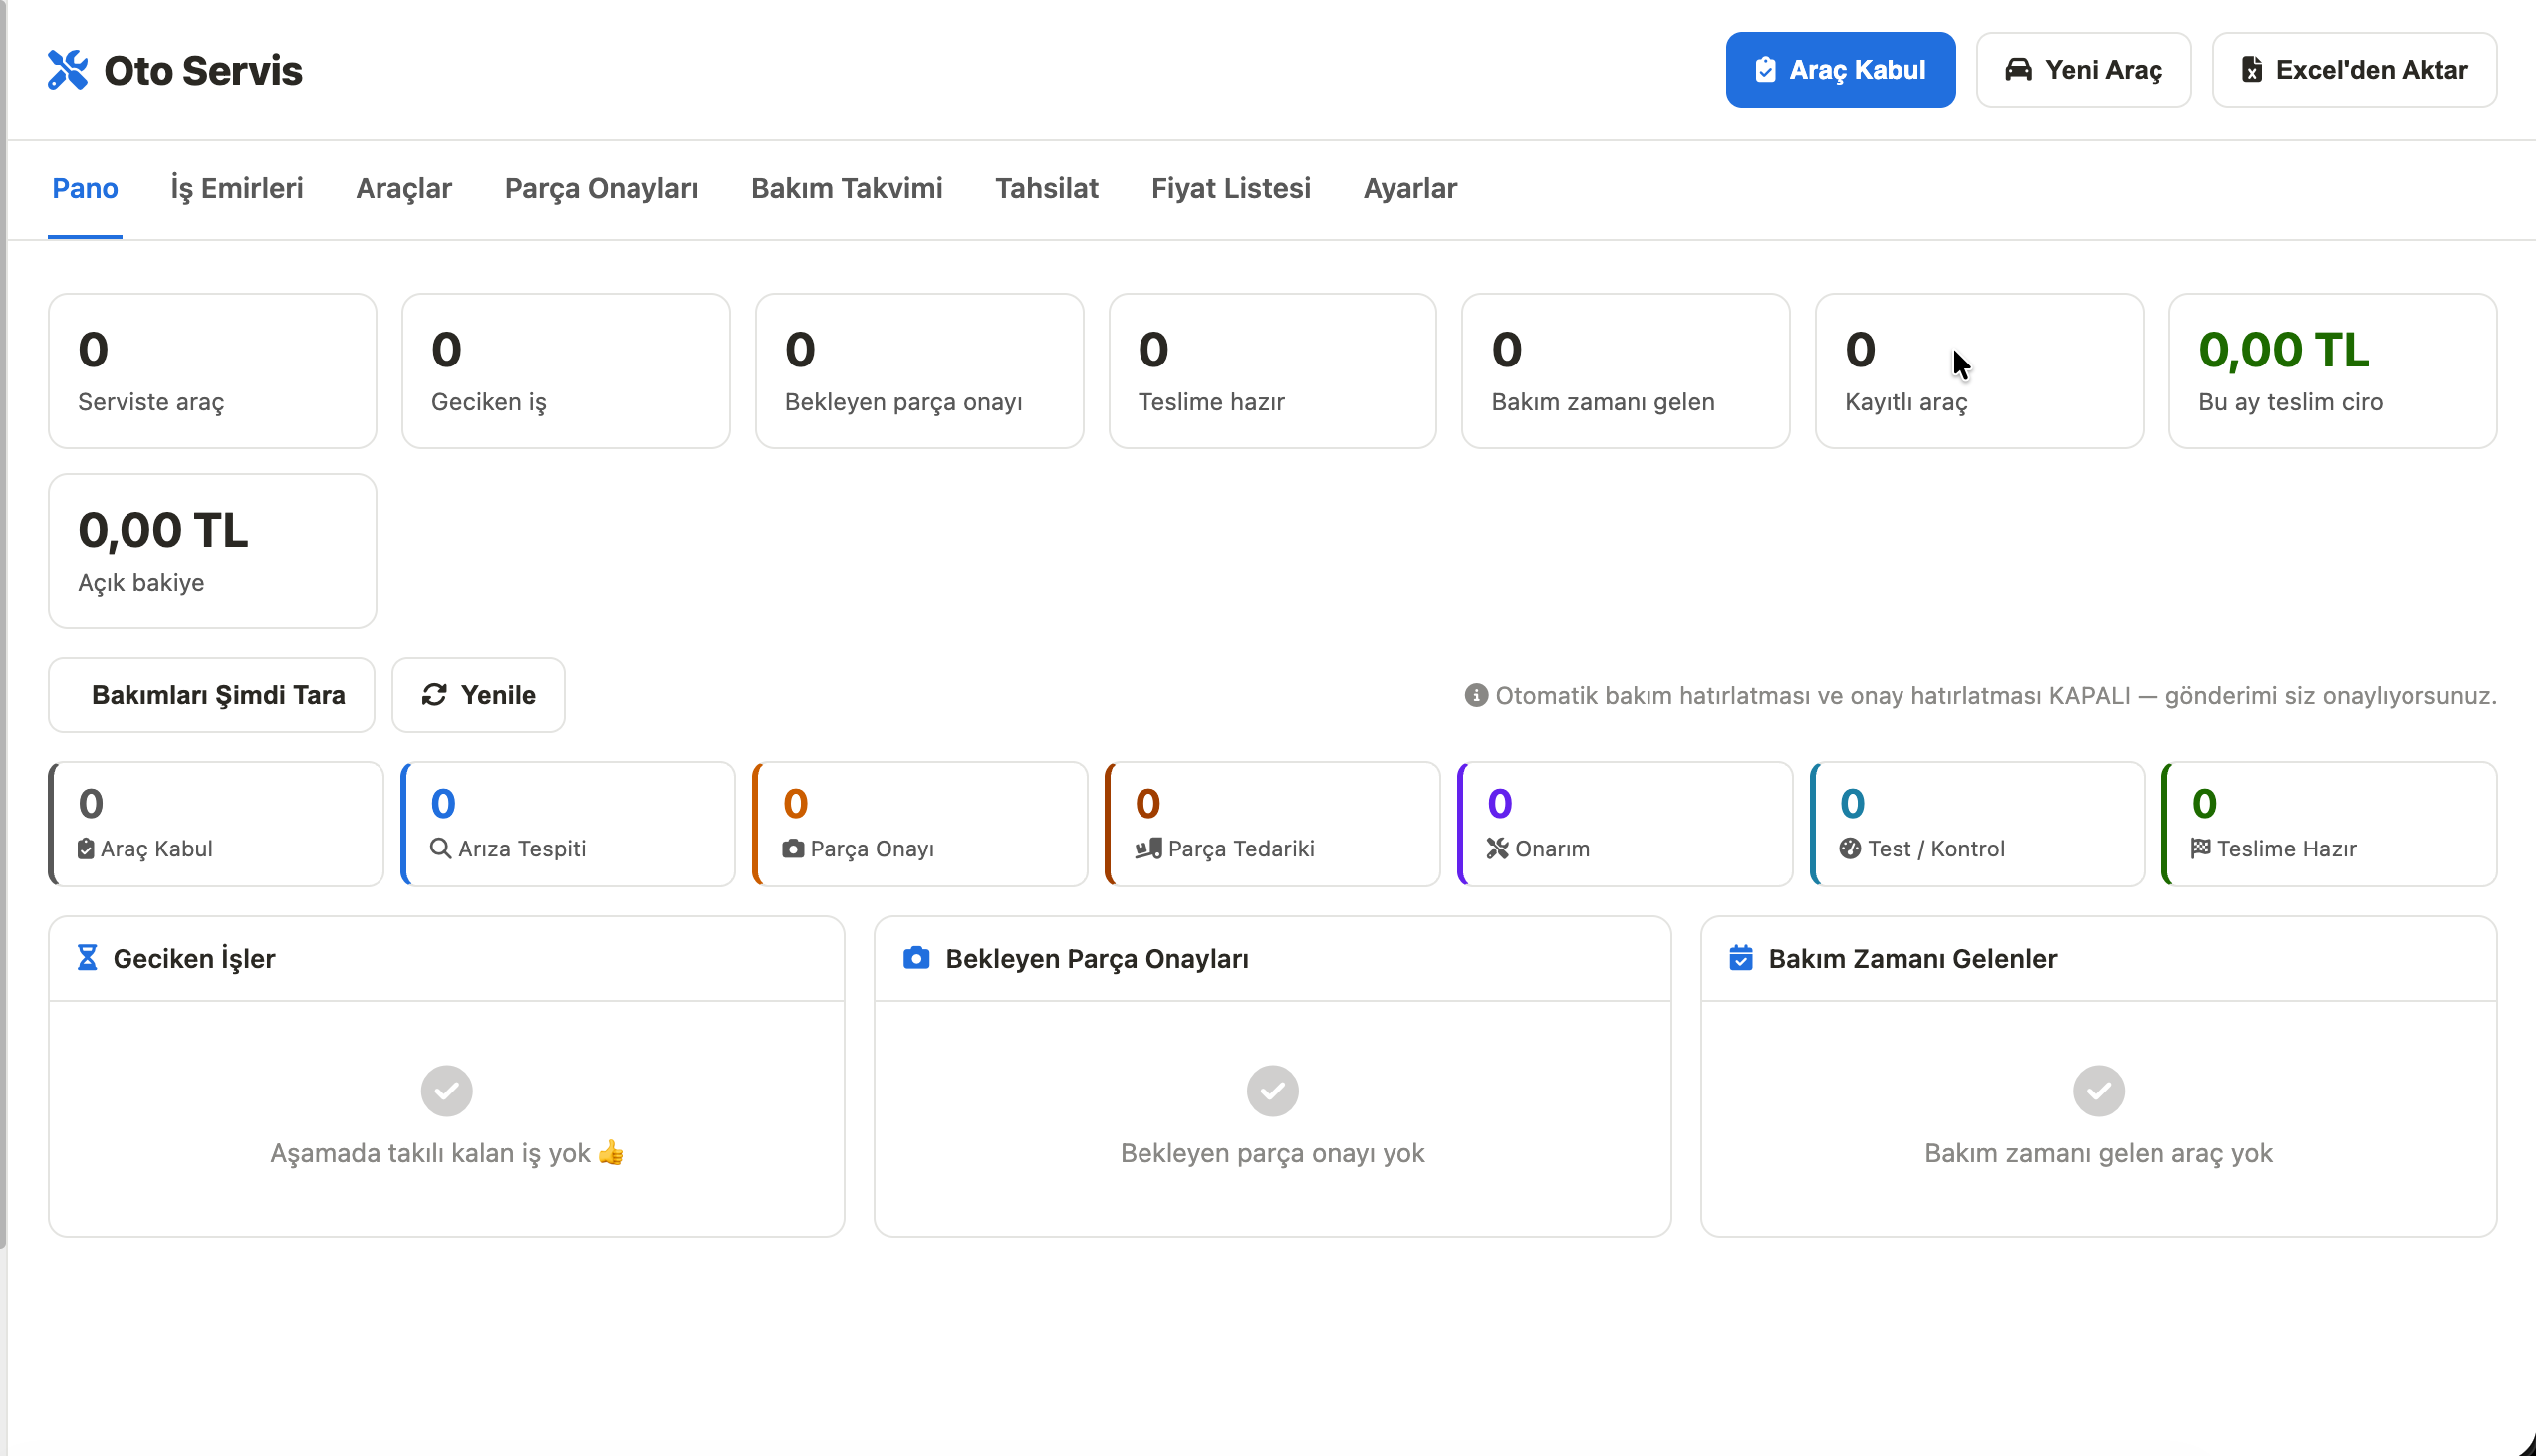The width and height of the screenshot is (2536, 1456).
Task: Click the Yenile button
Action: click(479, 695)
